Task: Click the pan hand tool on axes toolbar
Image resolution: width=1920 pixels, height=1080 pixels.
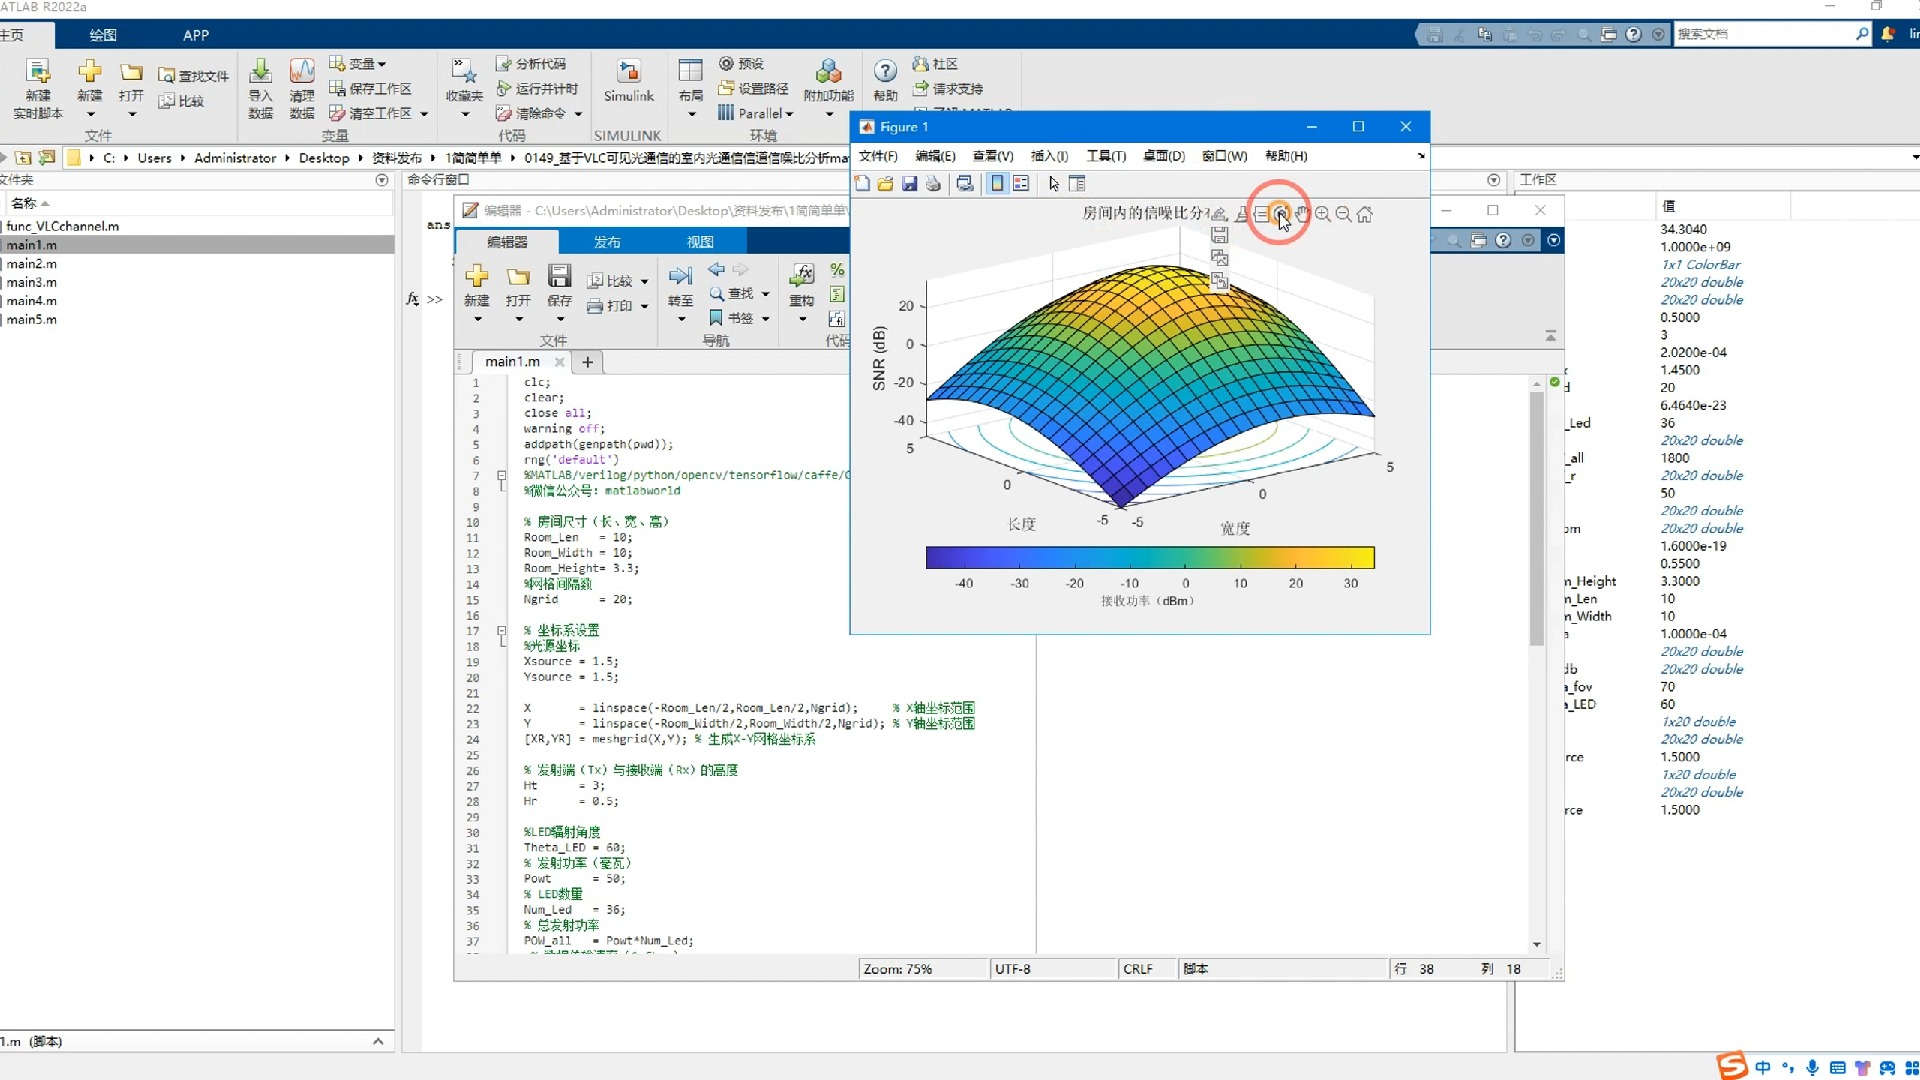Action: pos(1303,214)
